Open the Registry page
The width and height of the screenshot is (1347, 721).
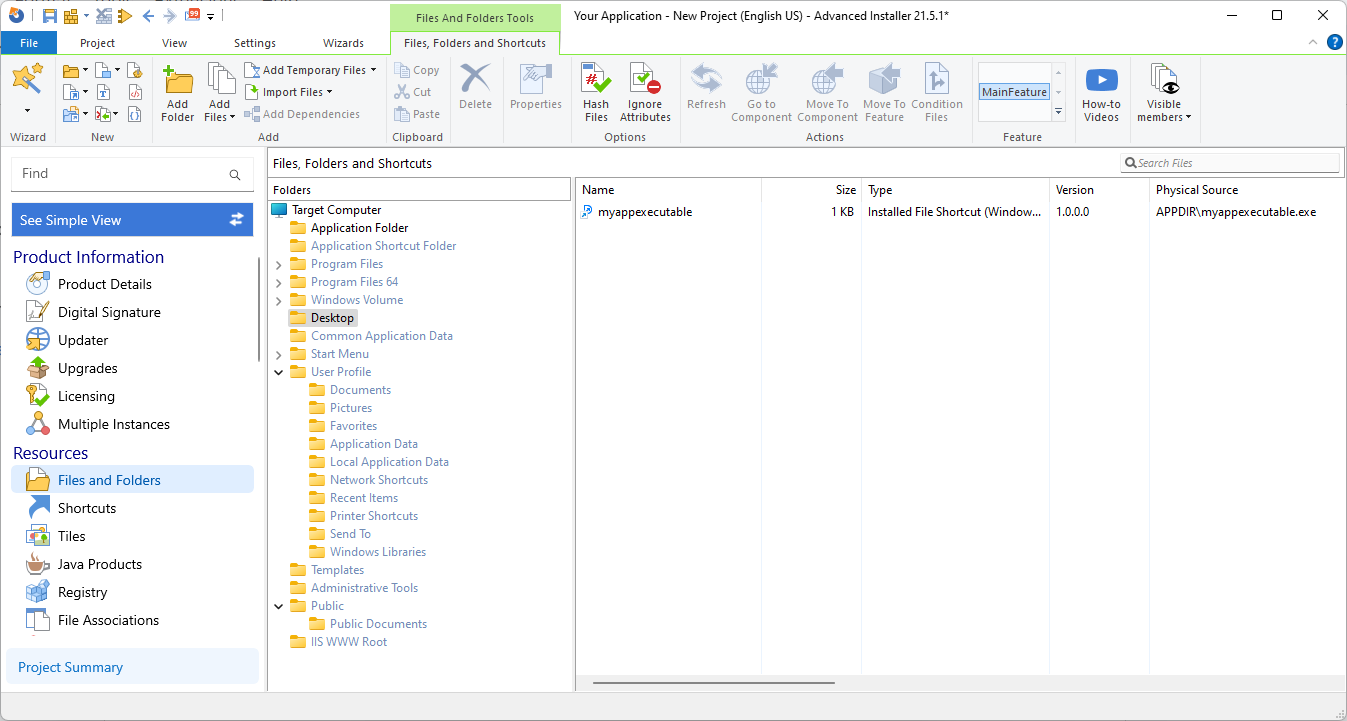pos(82,592)
